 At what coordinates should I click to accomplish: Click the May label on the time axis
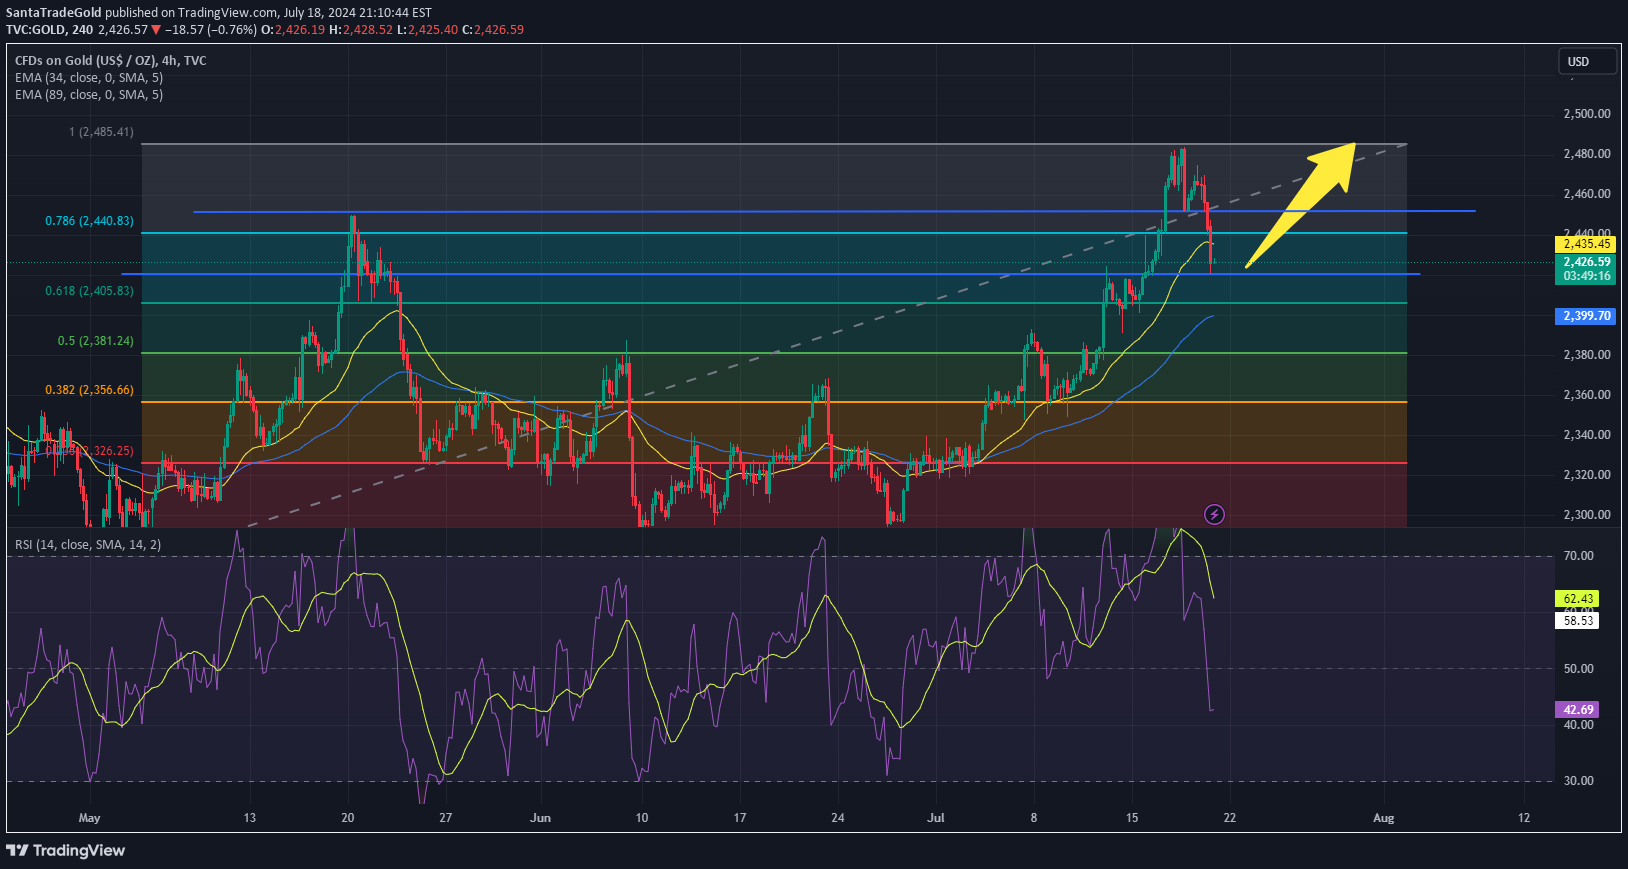(90, 818)
